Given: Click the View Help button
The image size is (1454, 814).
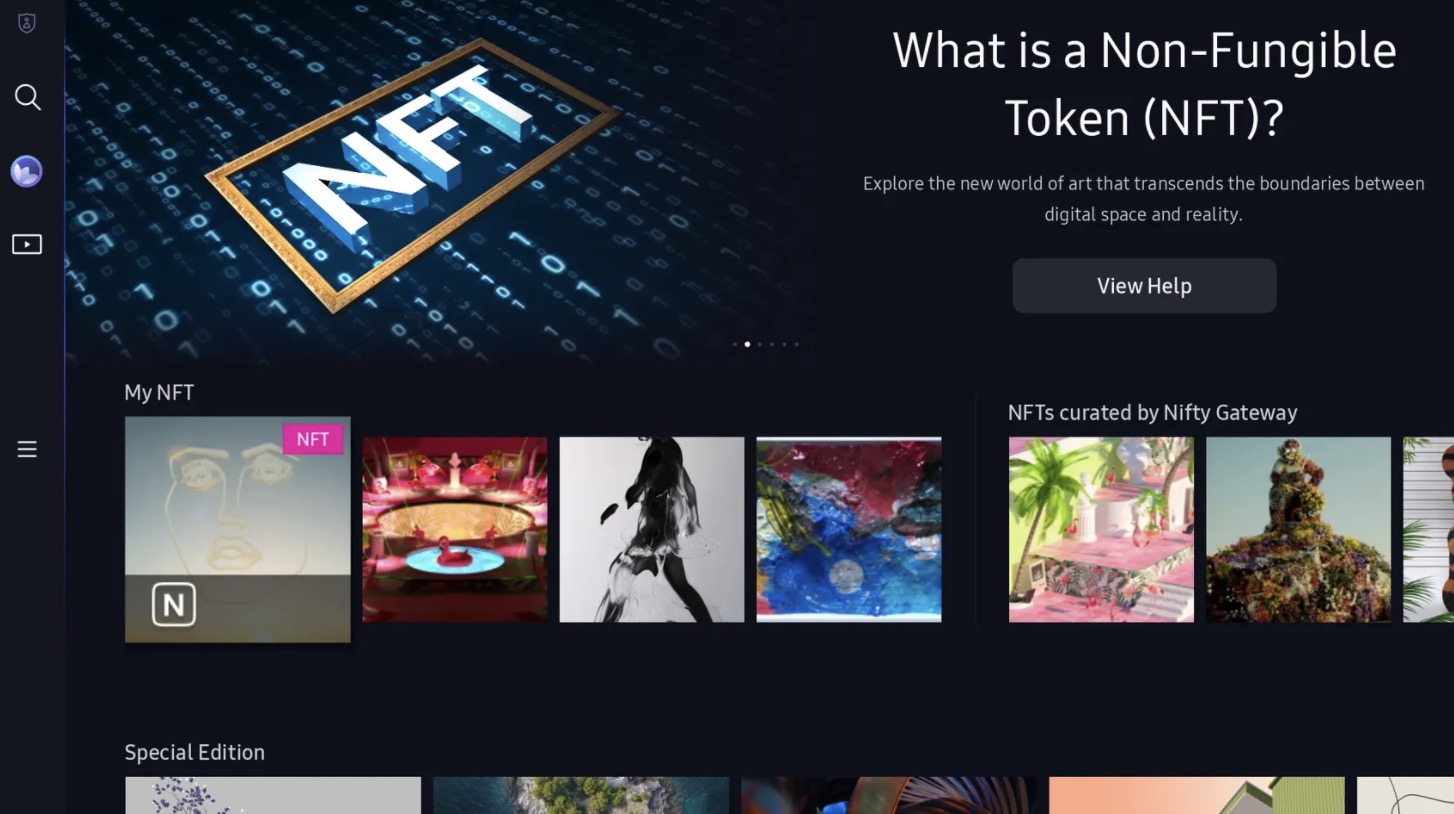Looking at the screenshot, I should pos(1144,286).
